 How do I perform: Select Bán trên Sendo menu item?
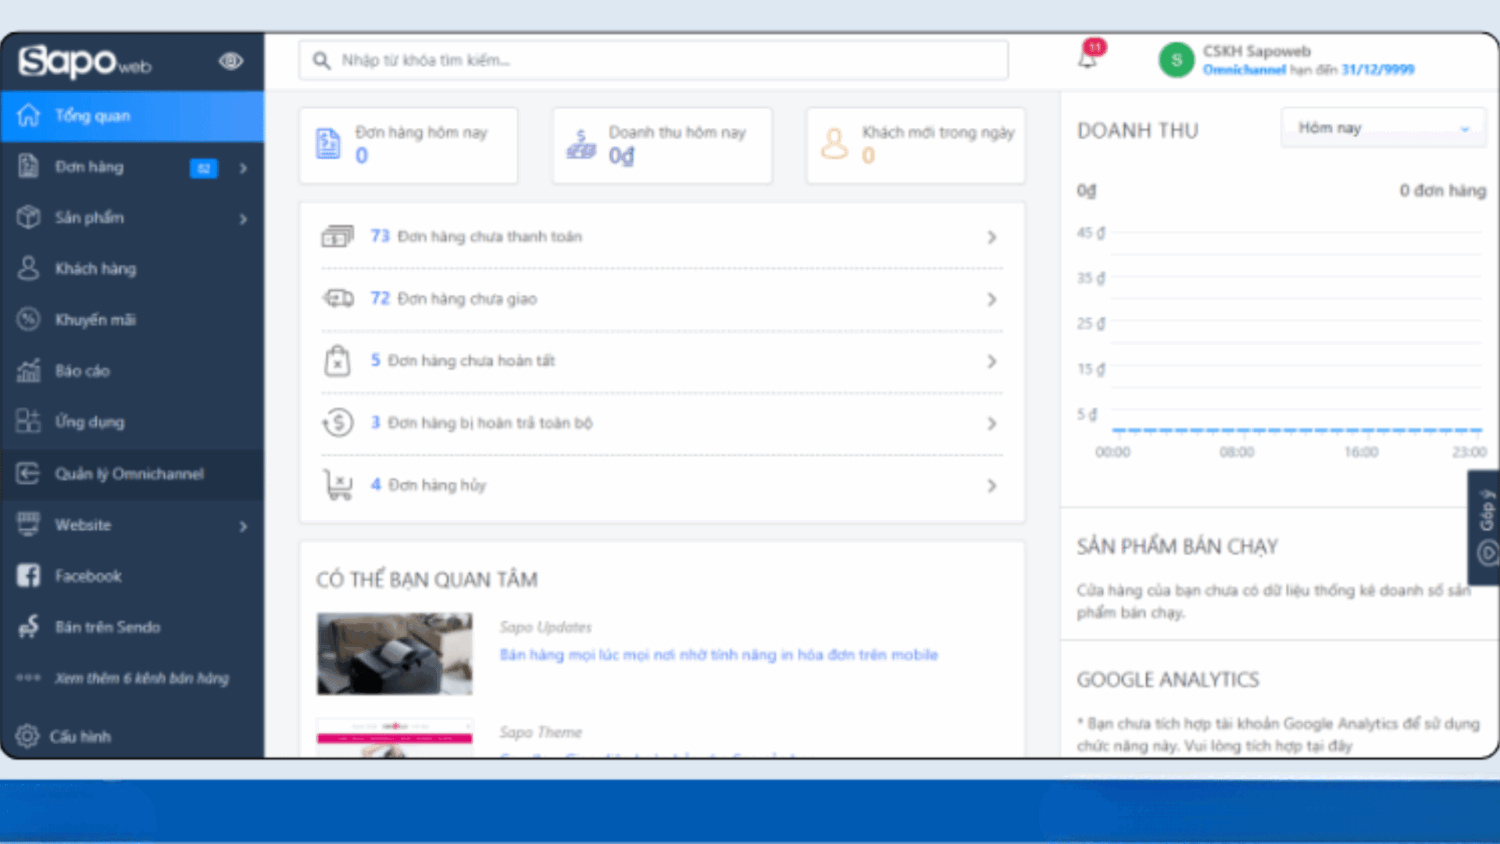pyautogui.click(x=107, y=627)
